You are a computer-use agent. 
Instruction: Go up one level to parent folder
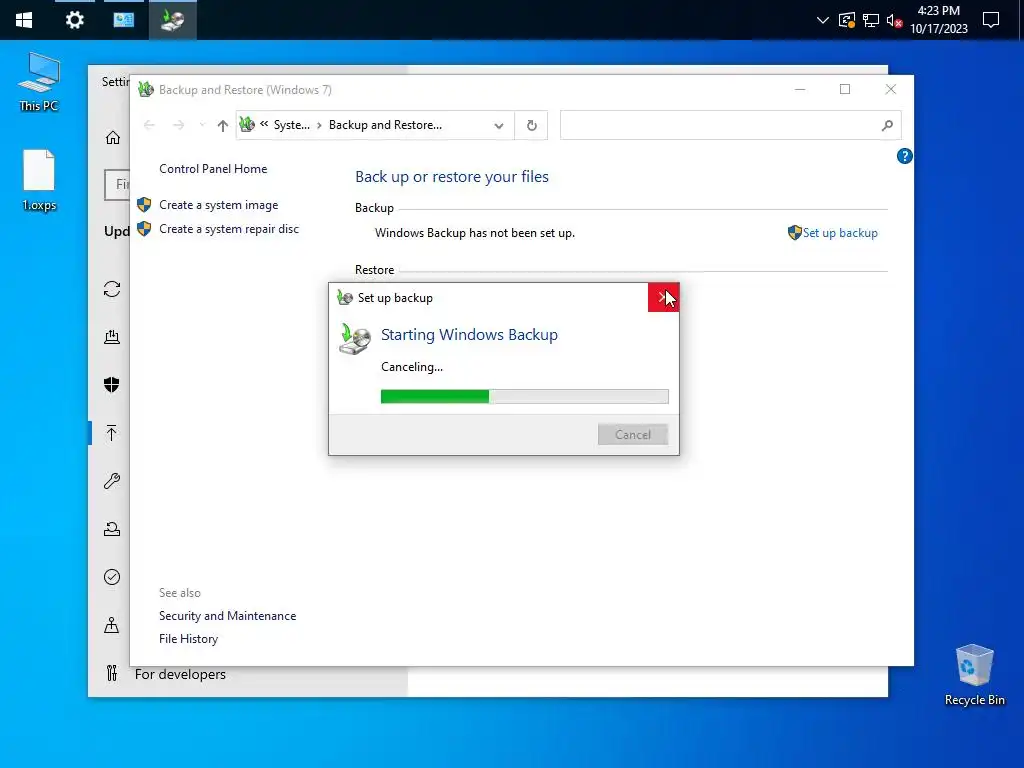(x=223, y=125)
